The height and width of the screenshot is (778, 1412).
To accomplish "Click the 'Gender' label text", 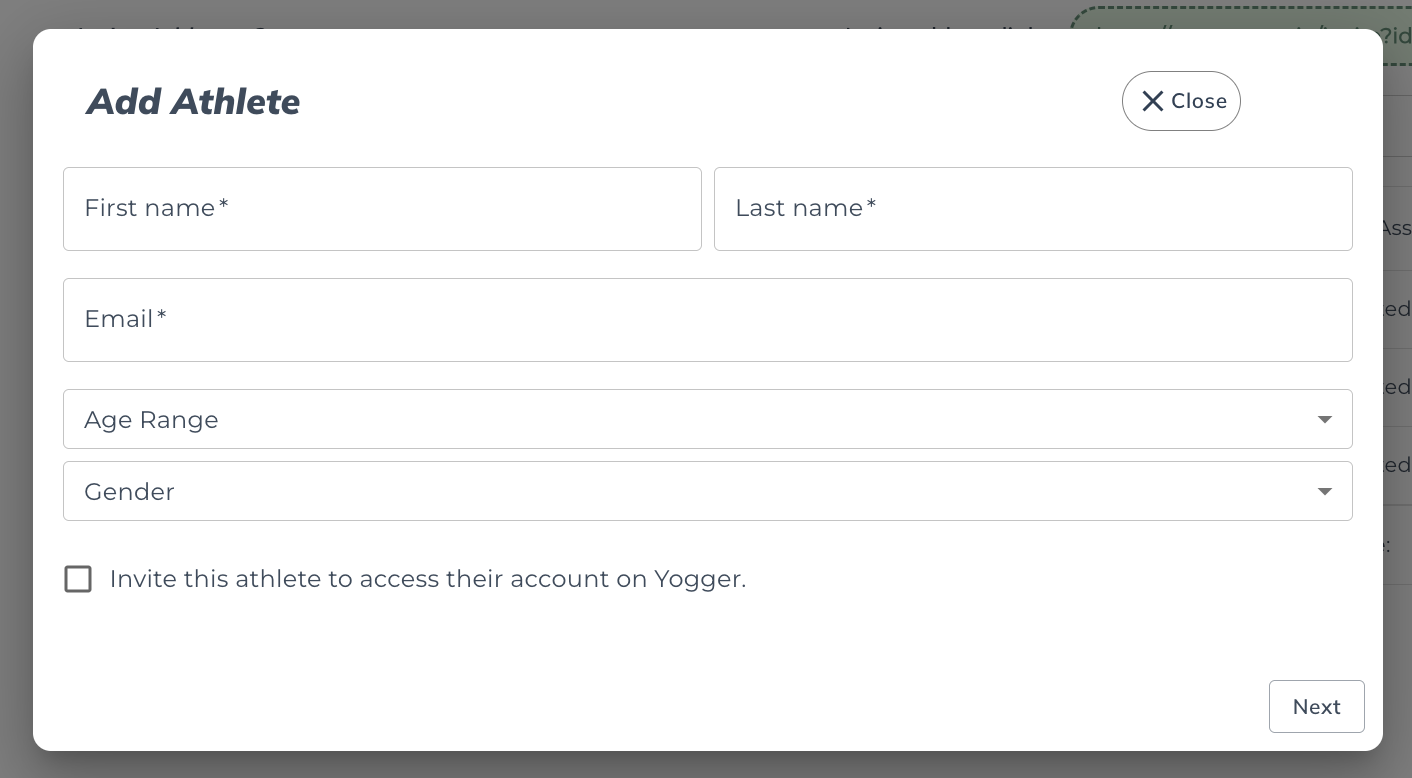I will point(129,492).
